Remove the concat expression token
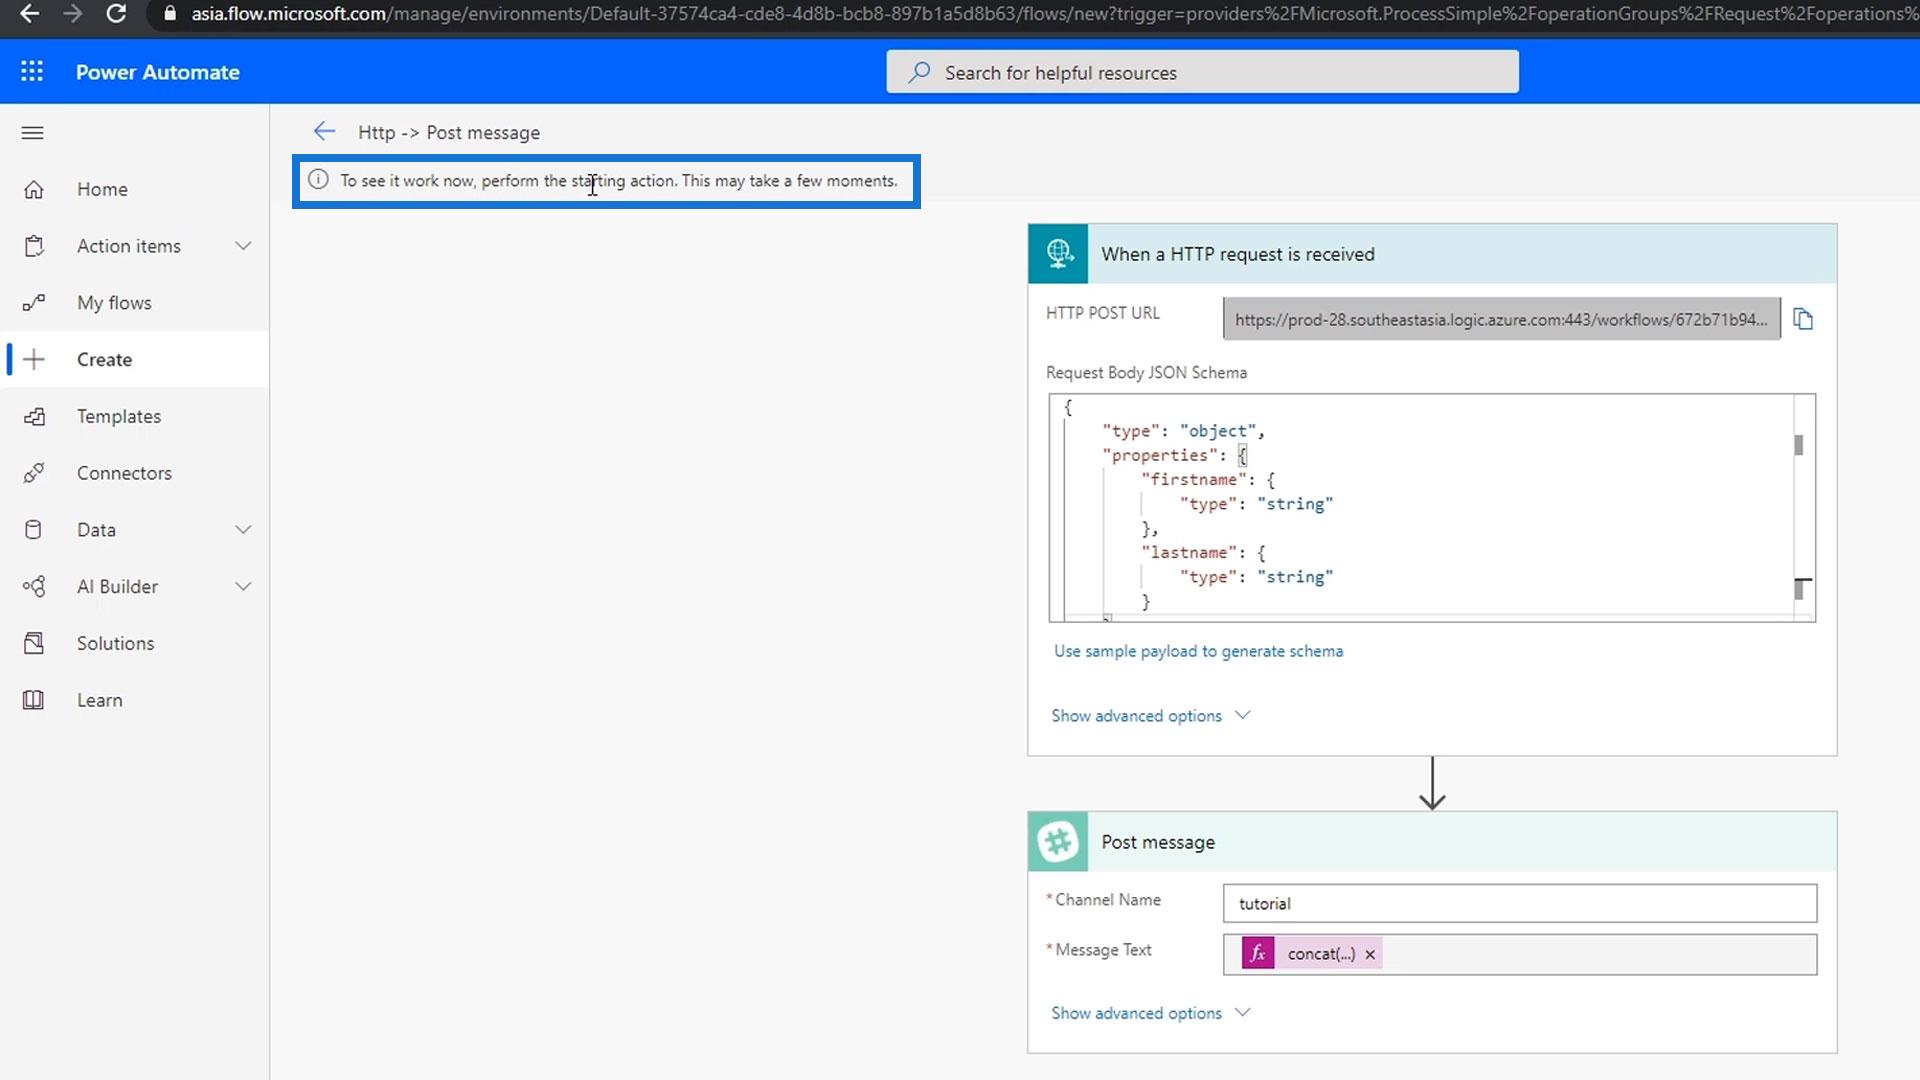The height and width of the screenshot is (1080, 1920). (x=1370, y=954)
